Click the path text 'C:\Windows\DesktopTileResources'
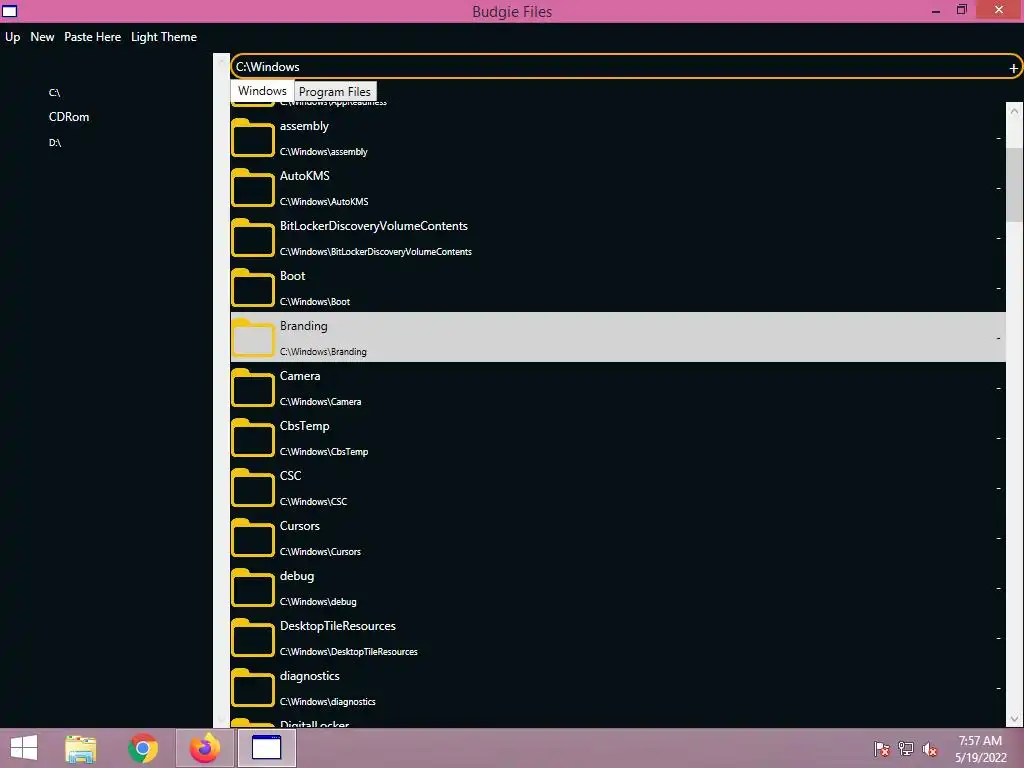Screen dimensions: 1024x768 coord(349,652)
